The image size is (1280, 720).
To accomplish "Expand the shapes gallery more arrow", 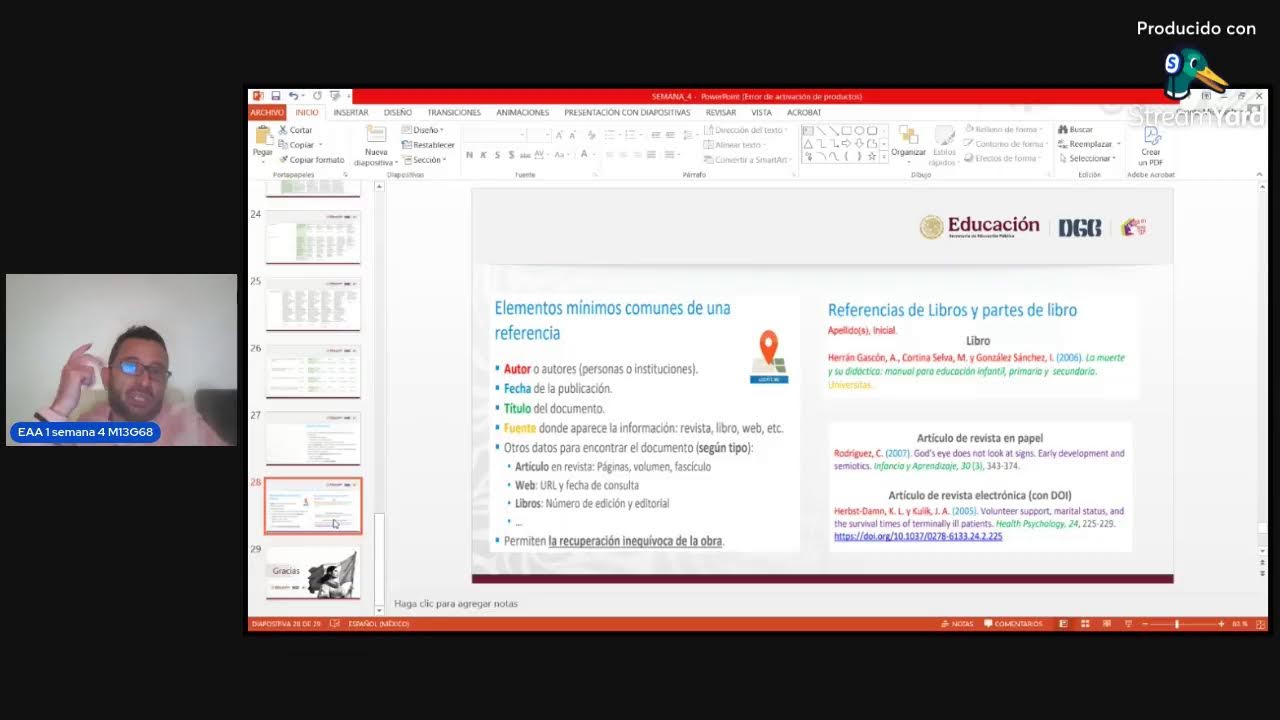I will coord(884,157).
